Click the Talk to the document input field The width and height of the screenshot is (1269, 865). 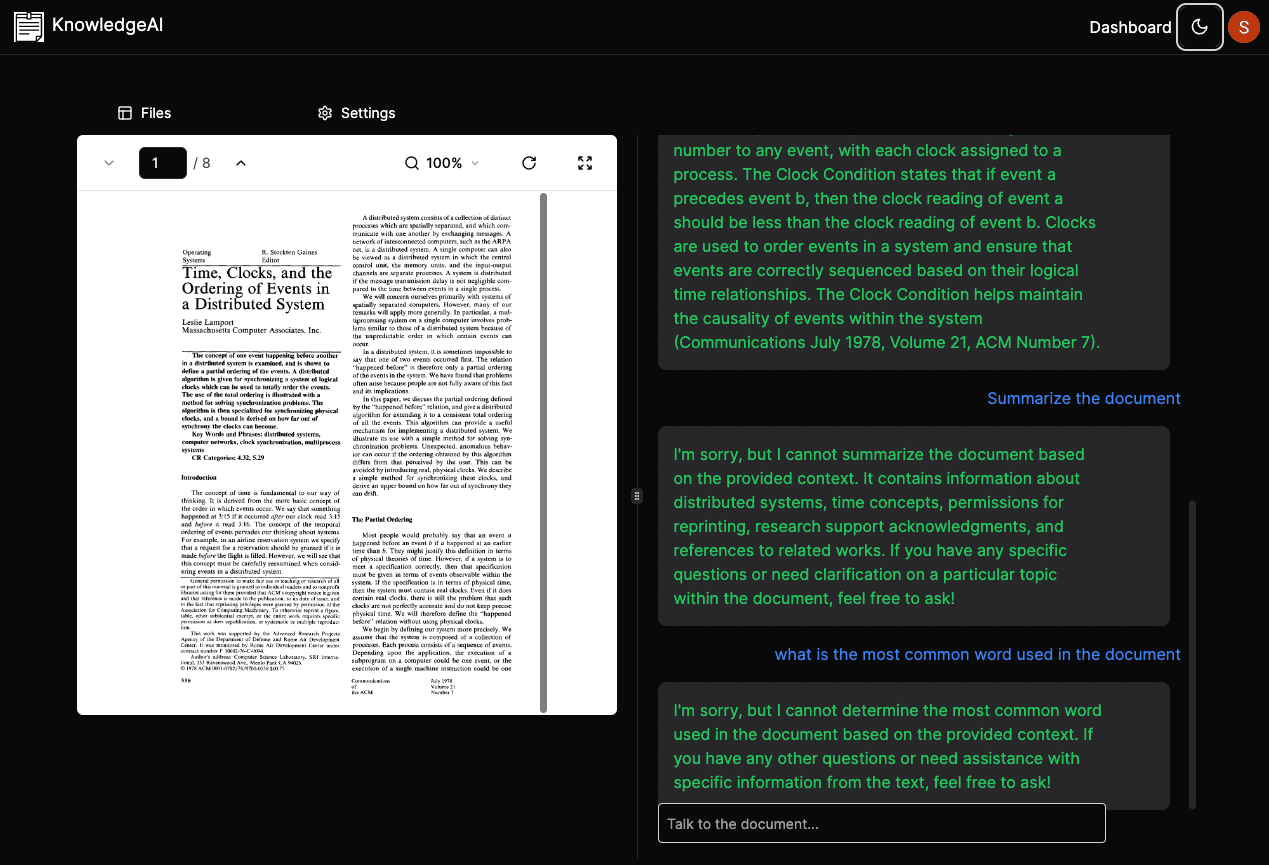tap(881, 823)
